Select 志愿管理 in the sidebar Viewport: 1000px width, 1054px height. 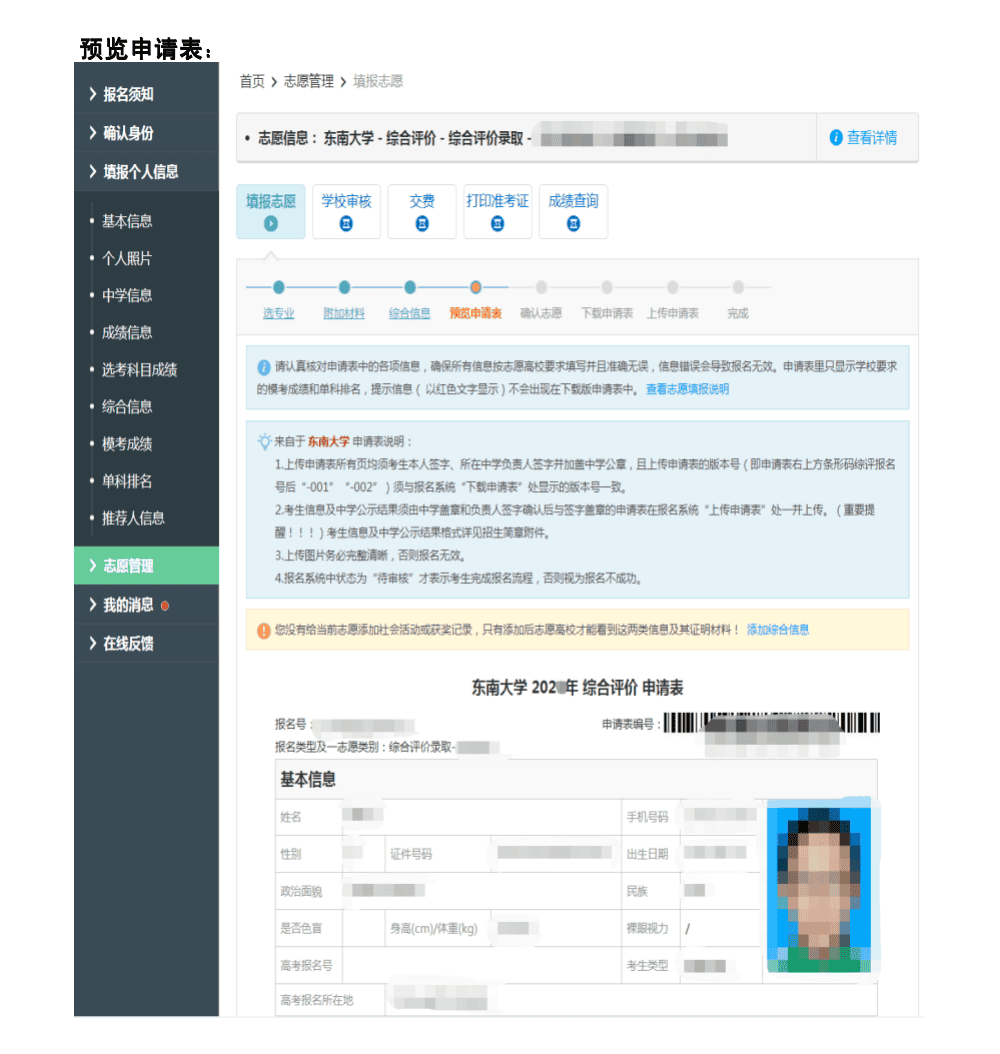[x=128, y=566]
